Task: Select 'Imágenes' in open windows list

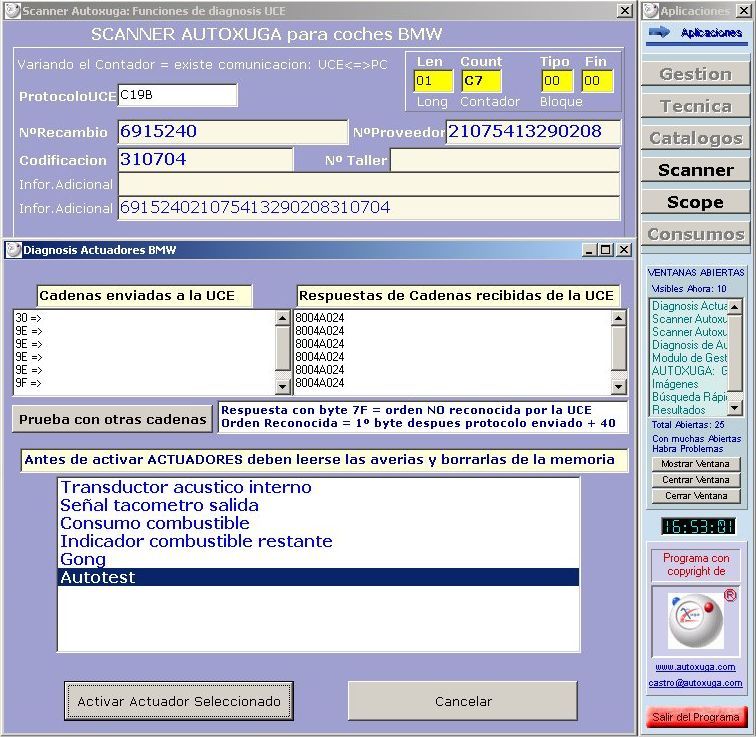Action: pyautogui.click(x=689, y=384)
